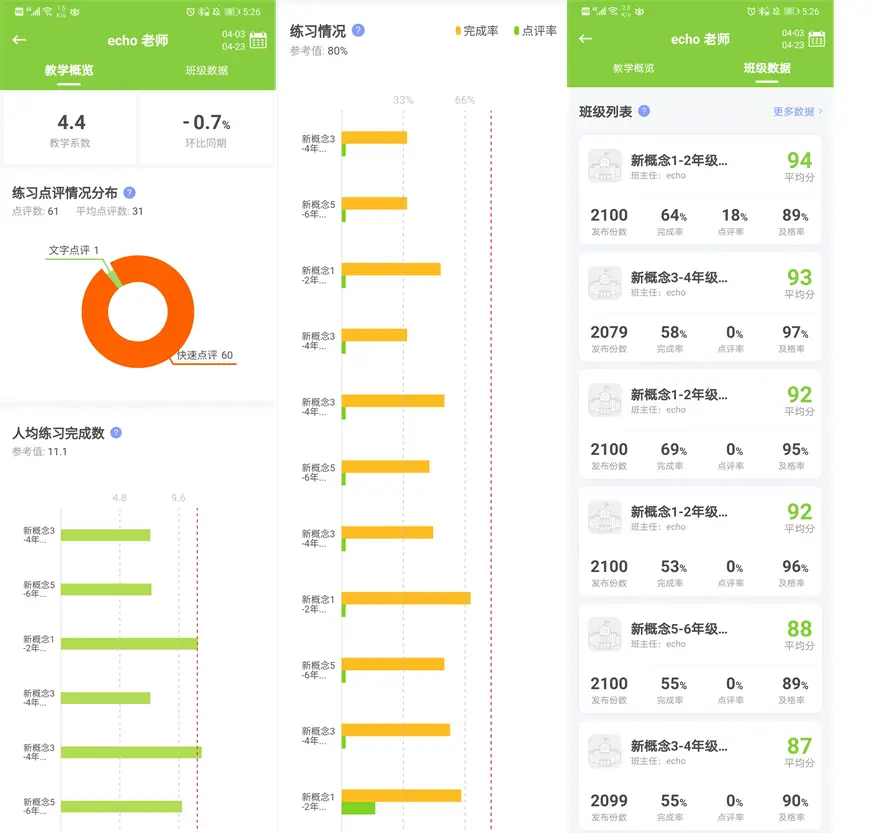
Task: Open help icon beside 练习点评情况分布
Action: 129,193
